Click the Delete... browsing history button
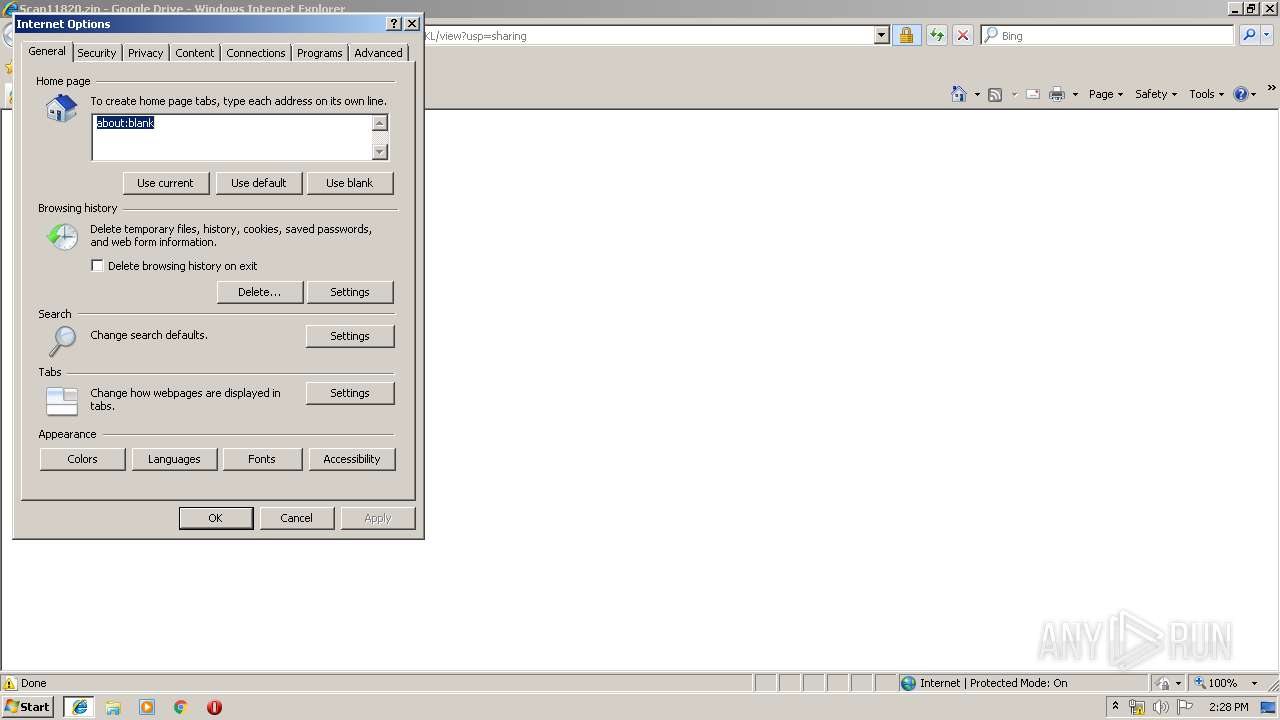The image size is (1280, 720). (x=260, y=292)
